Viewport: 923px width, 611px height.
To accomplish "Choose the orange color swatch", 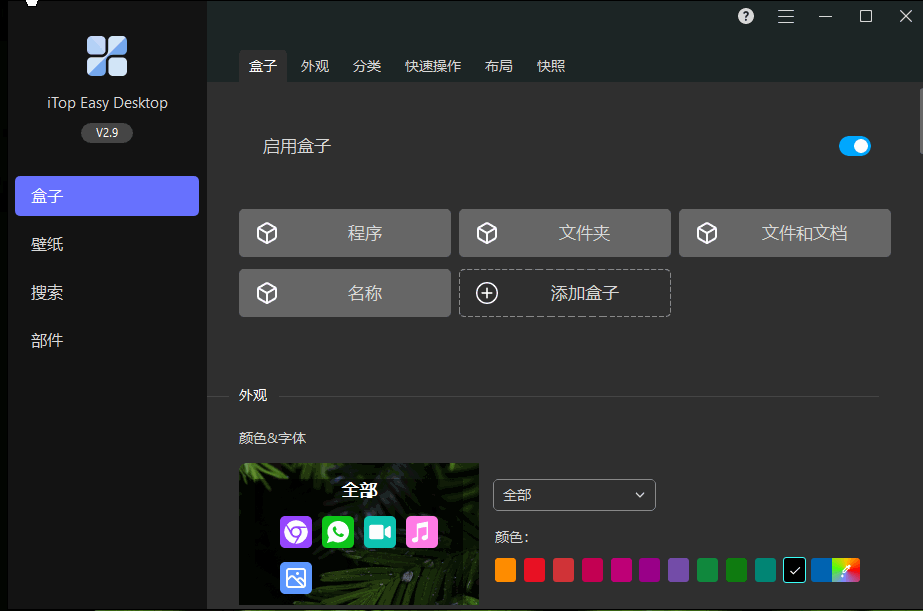I will tap(506, 570).
